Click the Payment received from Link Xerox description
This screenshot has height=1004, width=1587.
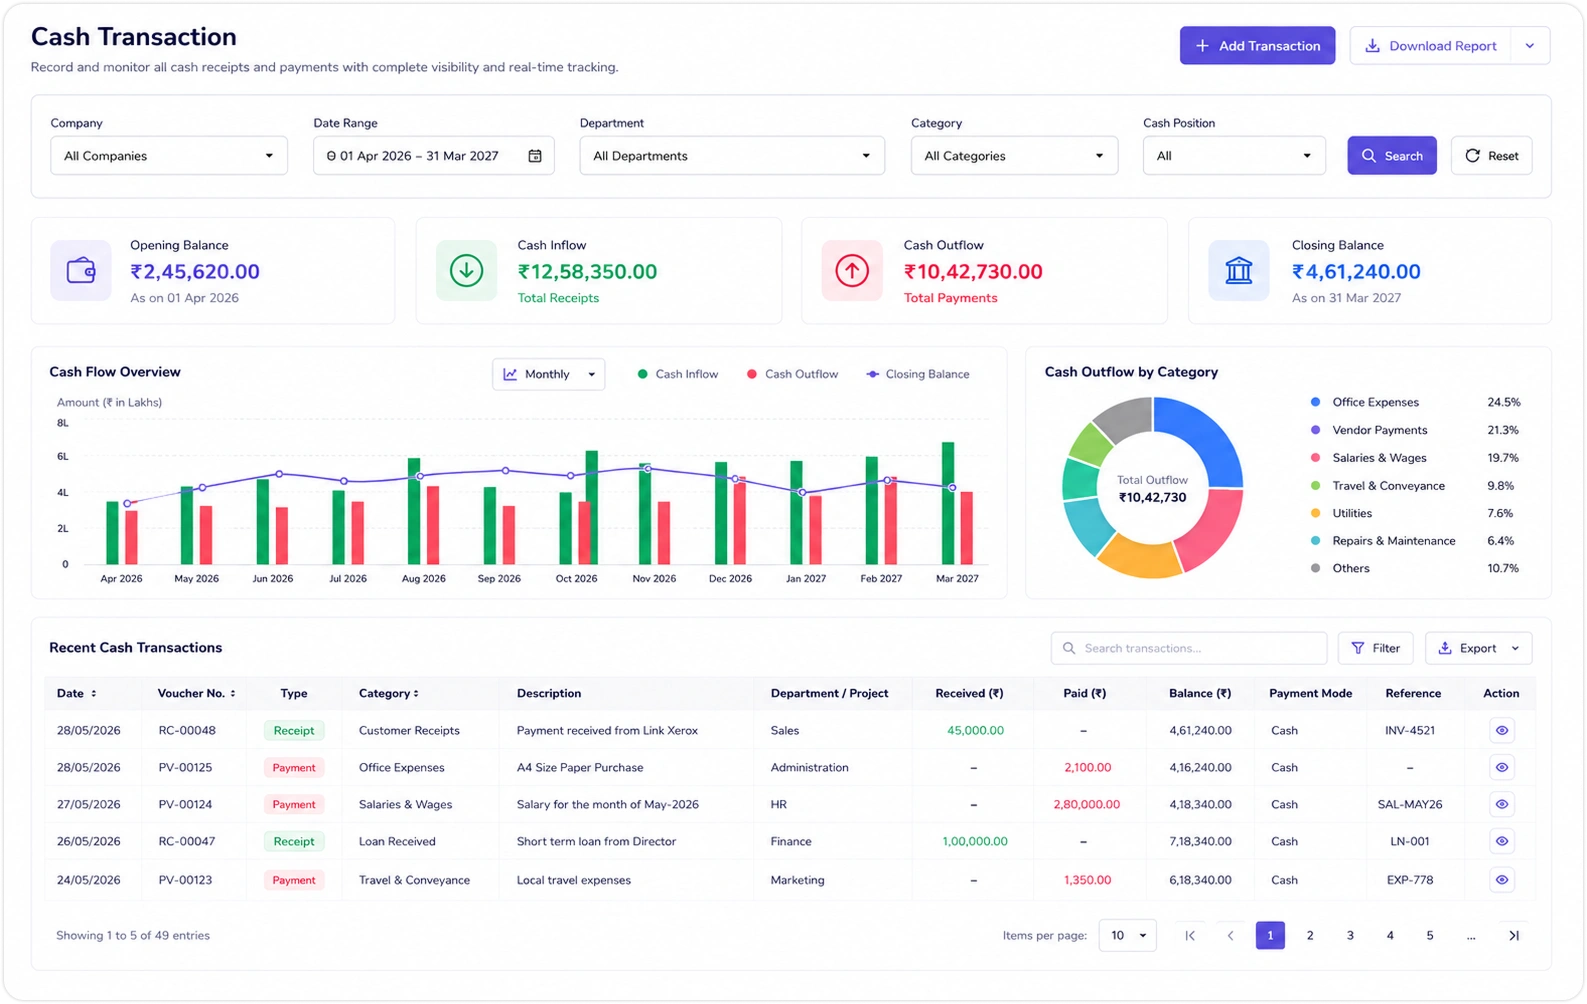click(607, 731)
